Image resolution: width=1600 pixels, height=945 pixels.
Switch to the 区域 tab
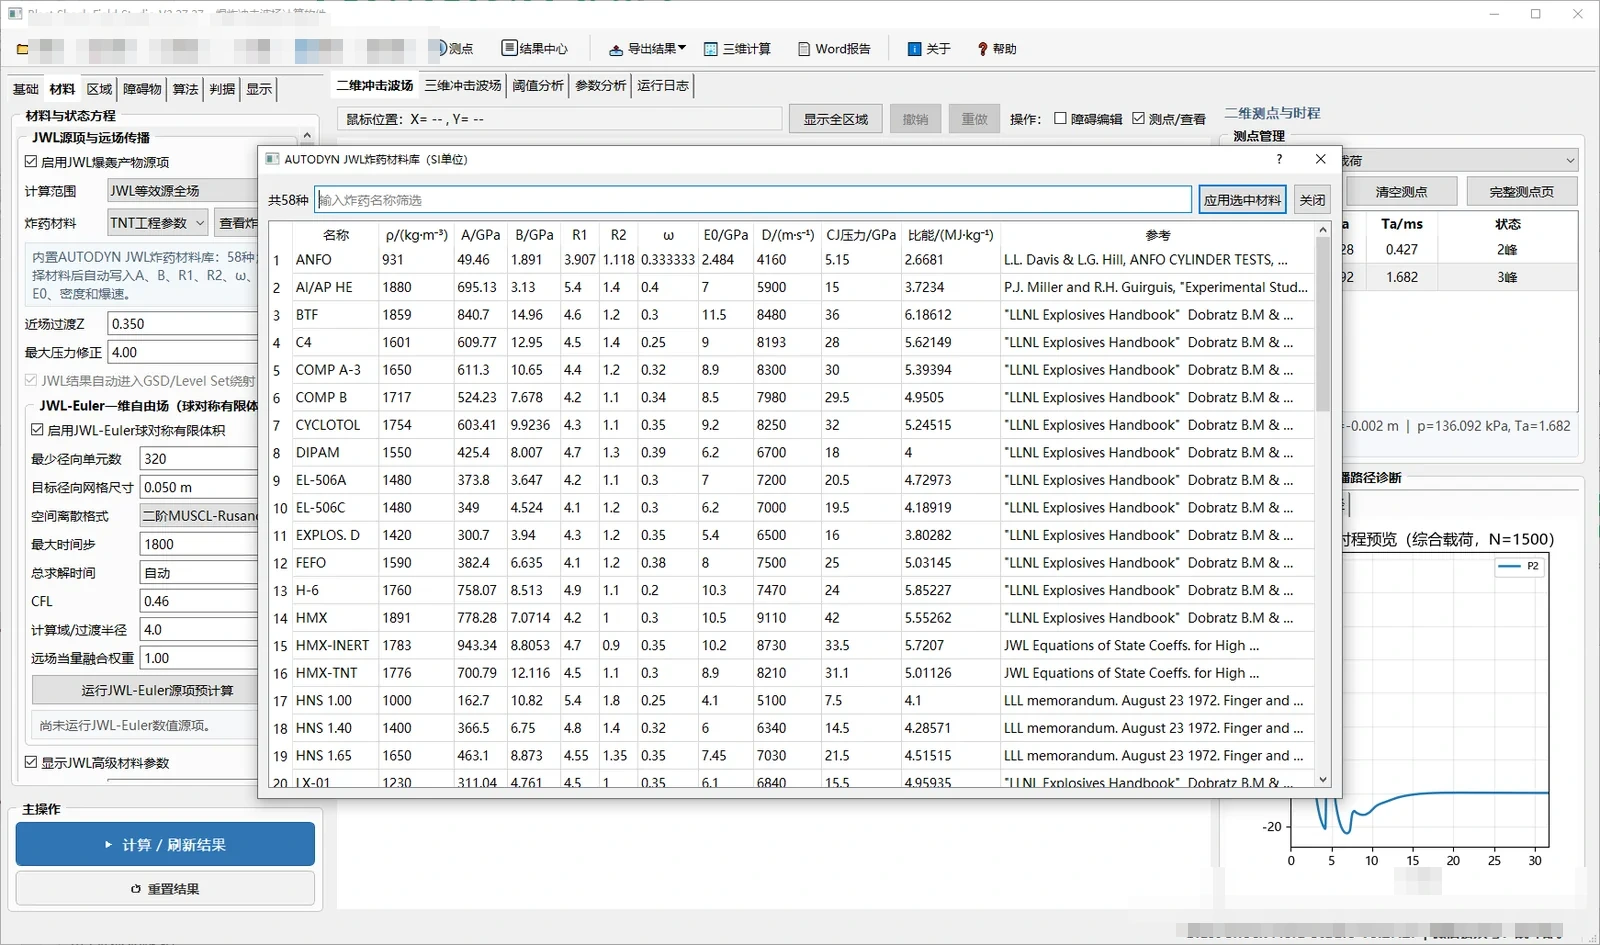pos(99,89)
